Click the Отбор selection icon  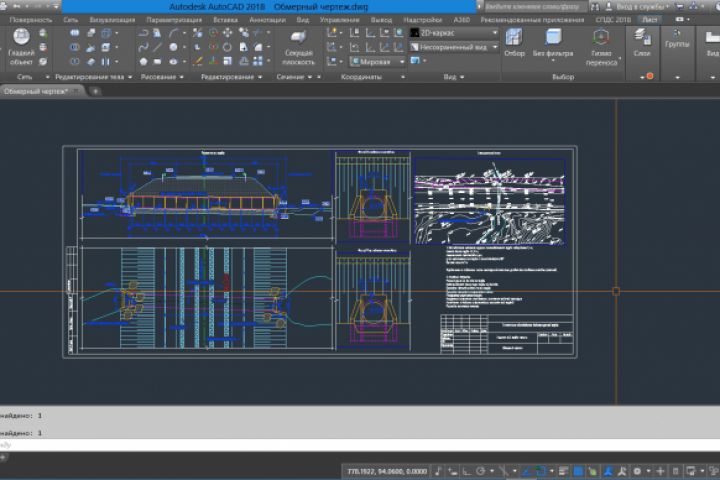515,42
